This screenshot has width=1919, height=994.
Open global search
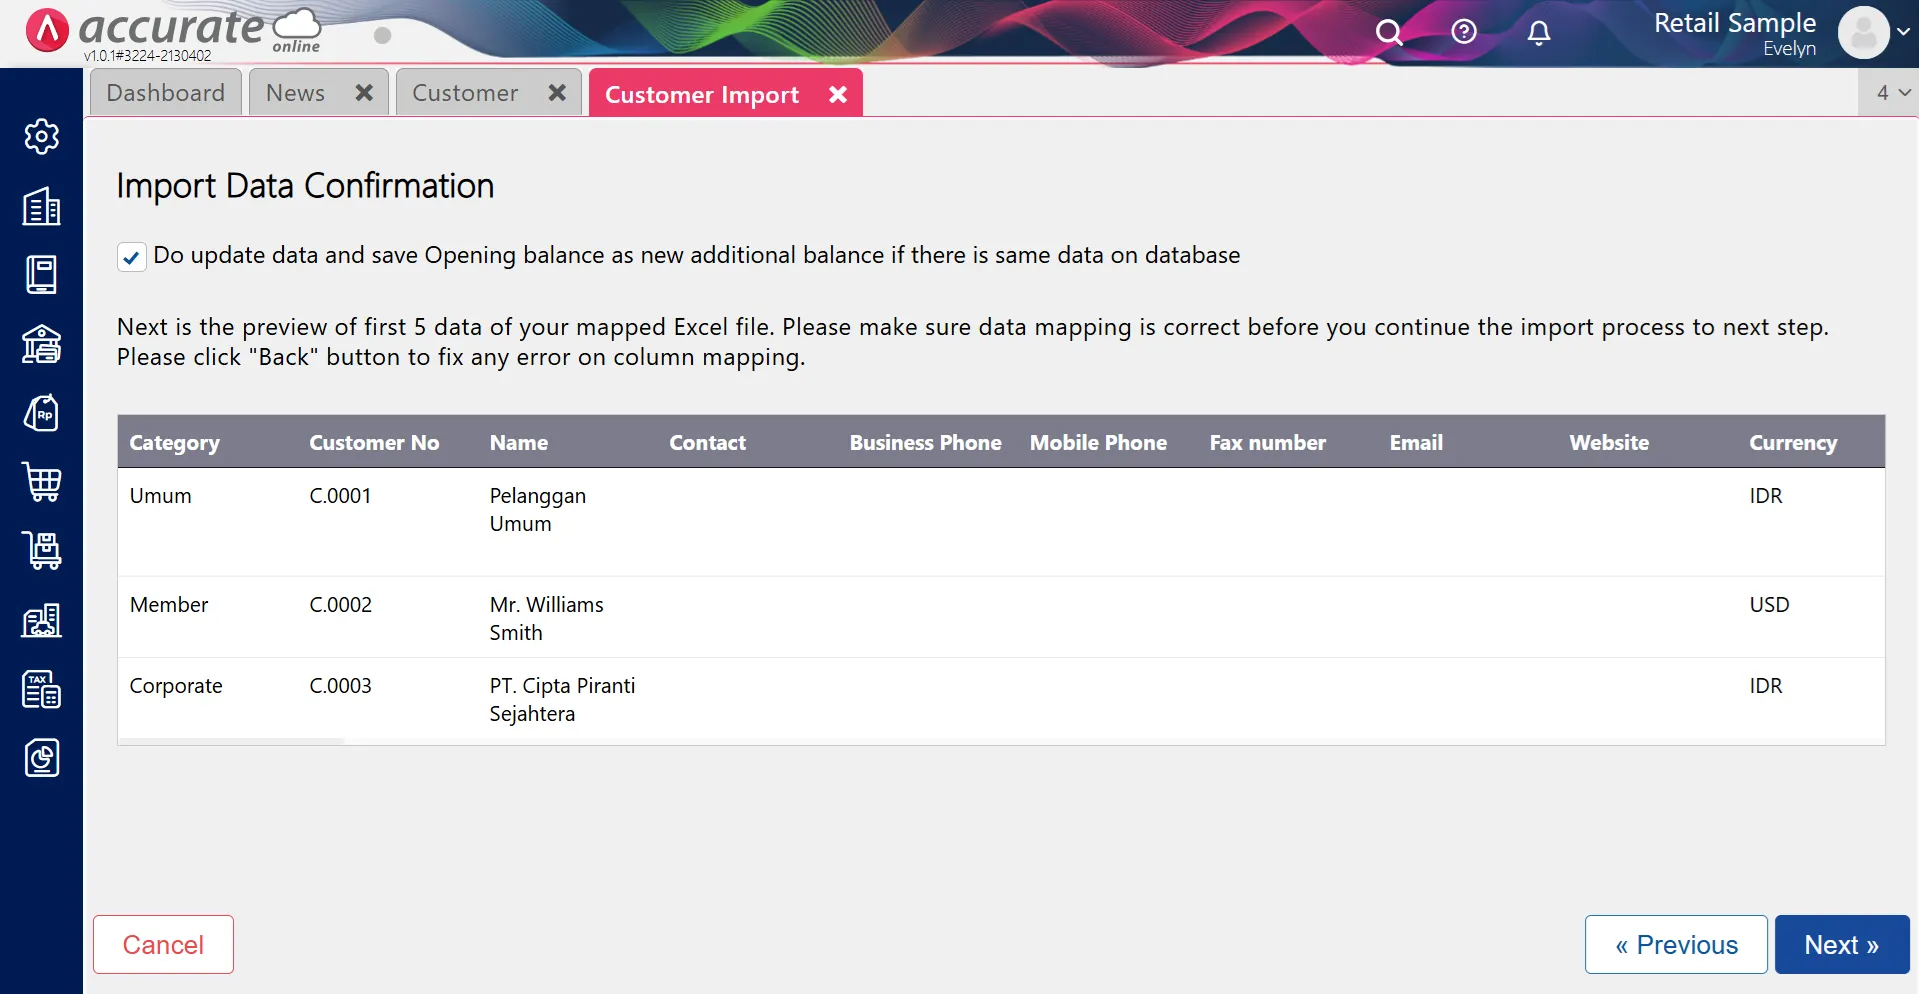click(1389, 32)
